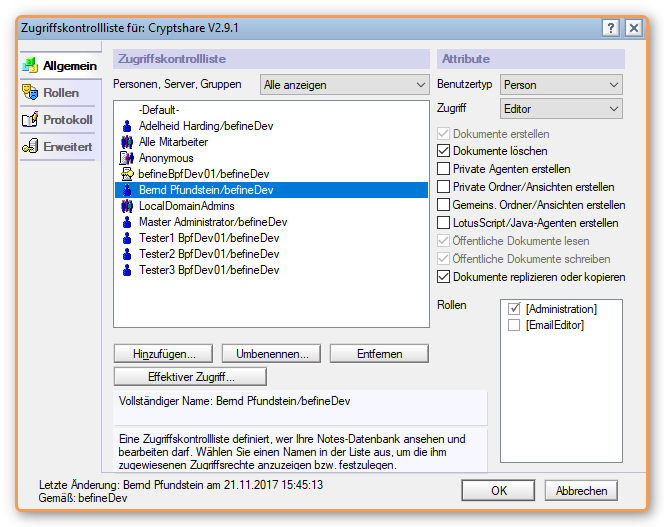Toggle Dokumente löschen checkbox
This screenshot has width=664, height=527.
point(443,151)
